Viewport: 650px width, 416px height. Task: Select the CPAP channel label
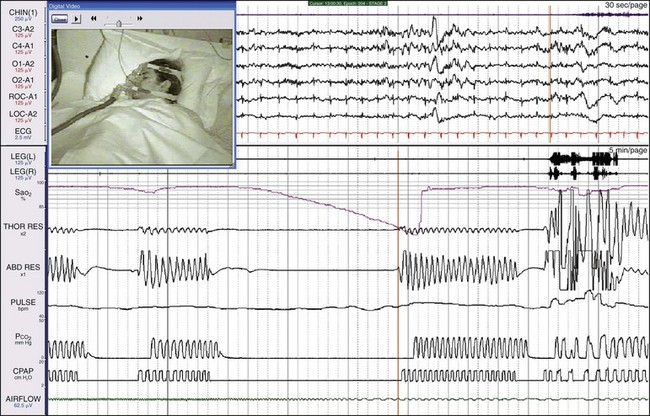tap(22, 371)
